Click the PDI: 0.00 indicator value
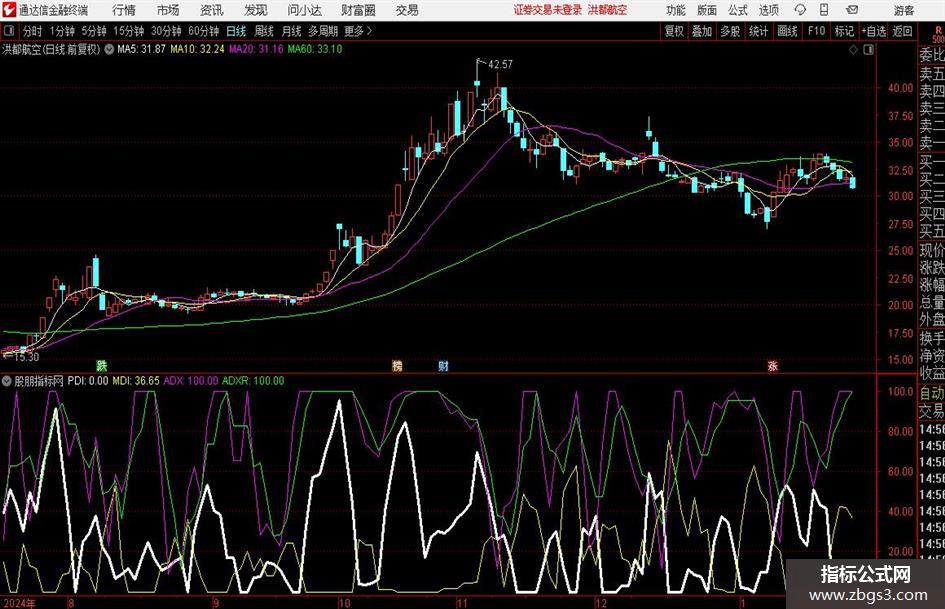 click(x=87, y=381)
